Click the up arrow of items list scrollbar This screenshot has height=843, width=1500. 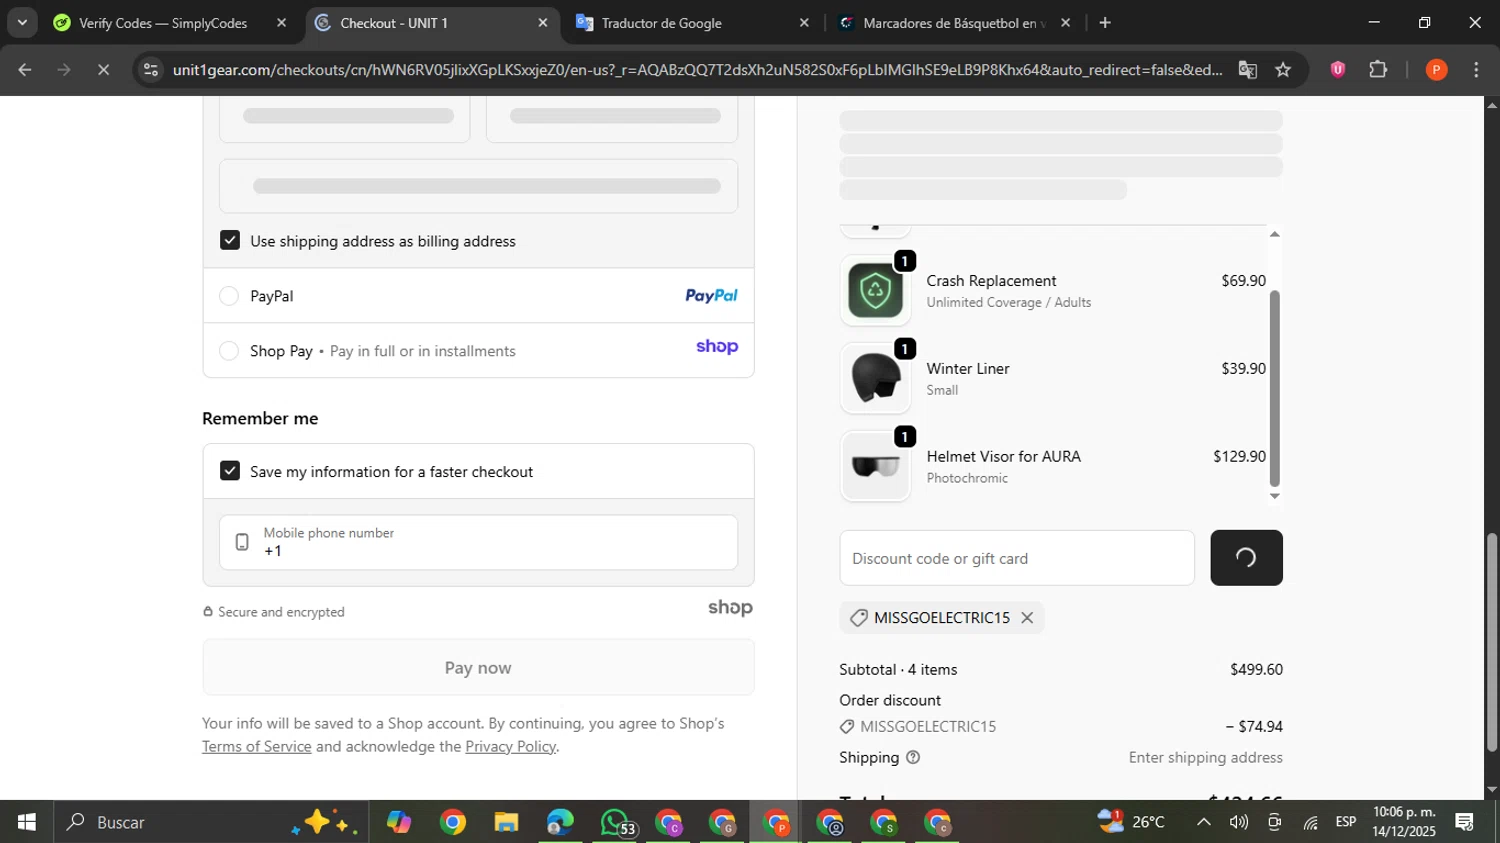point(1274,234)
